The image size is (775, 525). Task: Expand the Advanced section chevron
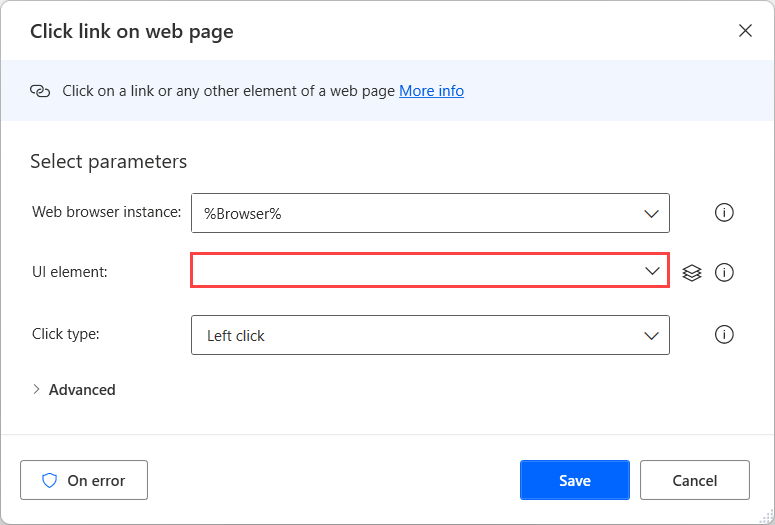click(37, 390)
